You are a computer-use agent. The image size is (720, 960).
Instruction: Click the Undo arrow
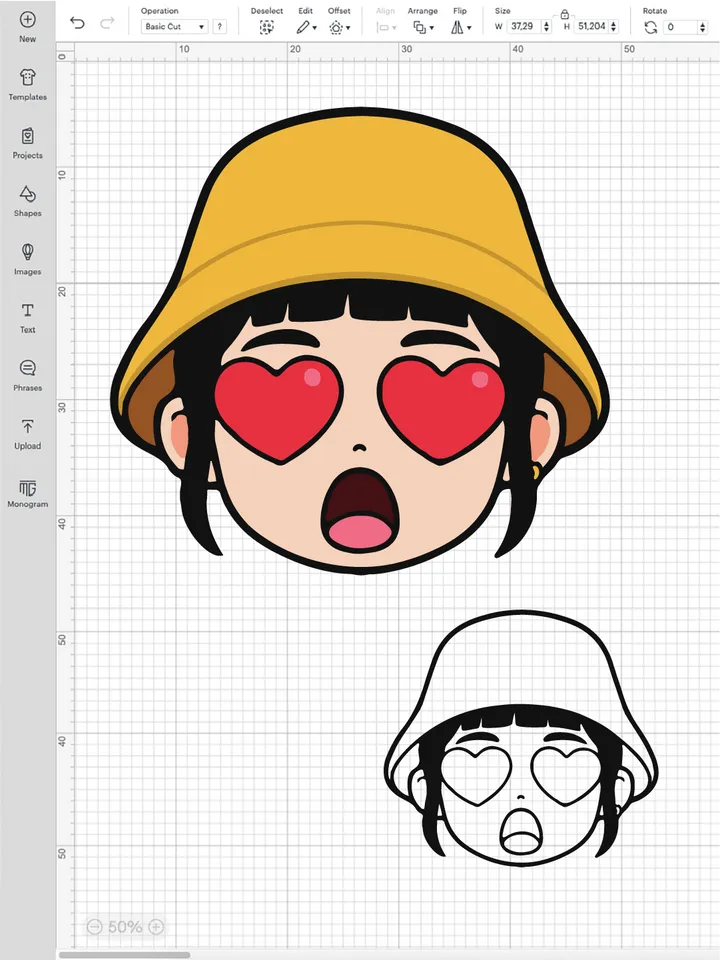78,23
